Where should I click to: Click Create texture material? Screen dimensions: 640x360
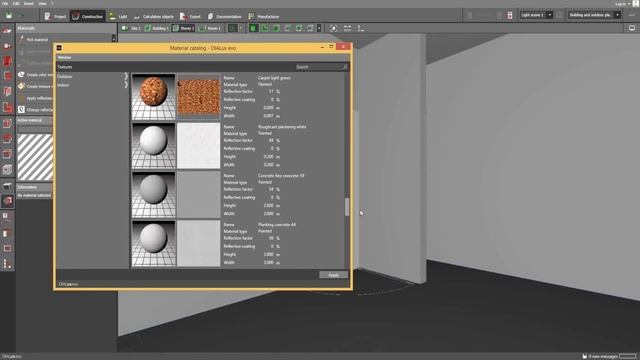(36, 86)
